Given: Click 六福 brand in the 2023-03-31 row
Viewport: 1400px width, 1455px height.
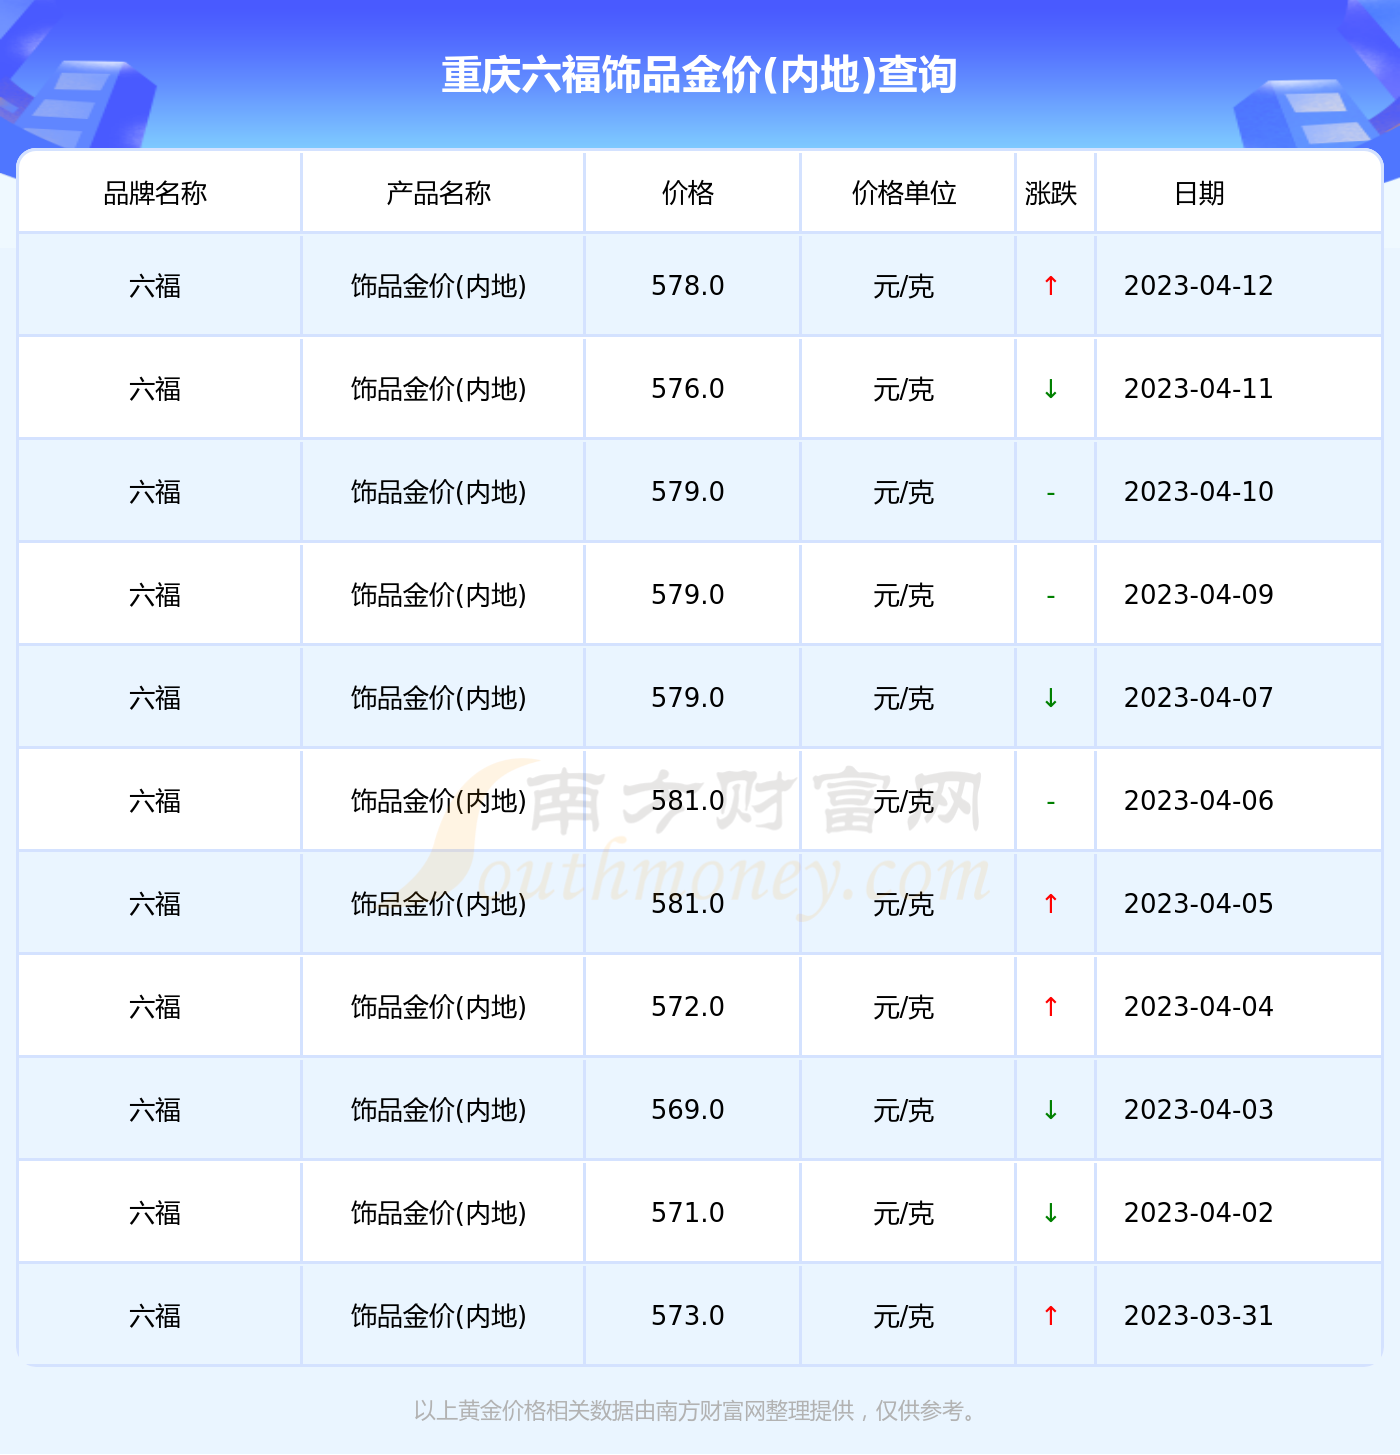Looking at the screenshot, I should [155, 1317].
